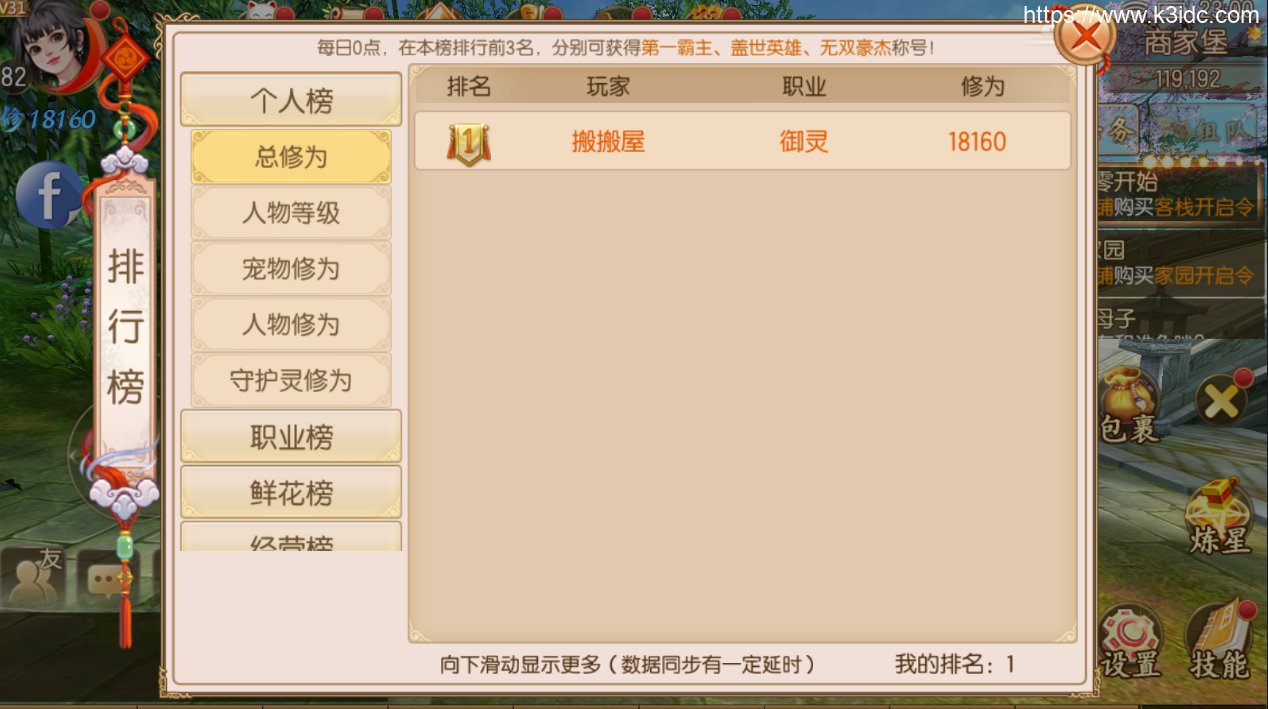Expand the 鲜花榜 category

[291, 493]
